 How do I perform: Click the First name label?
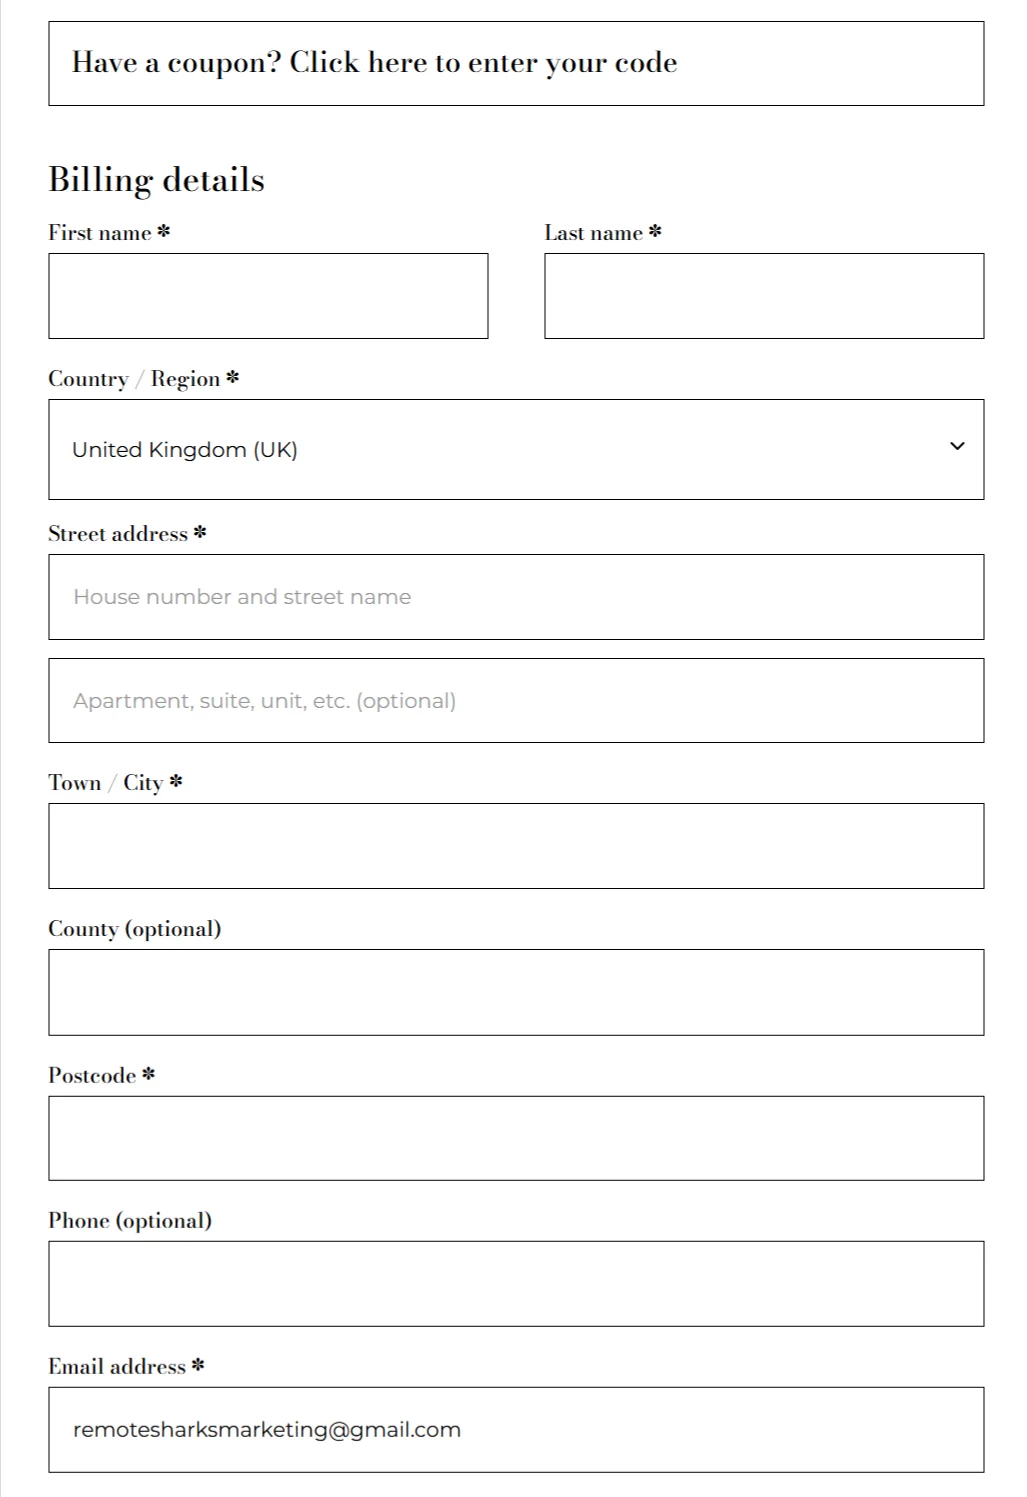(x=100, y=233)
